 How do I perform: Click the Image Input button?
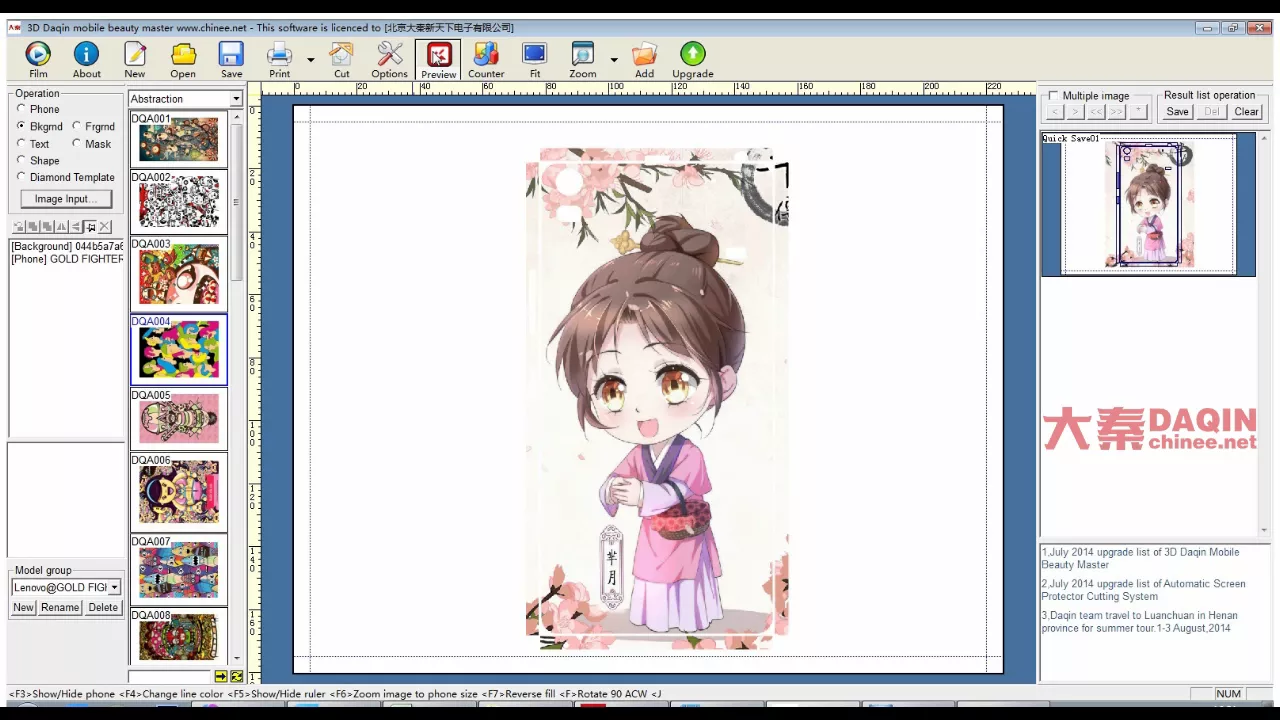coord(66,199)
